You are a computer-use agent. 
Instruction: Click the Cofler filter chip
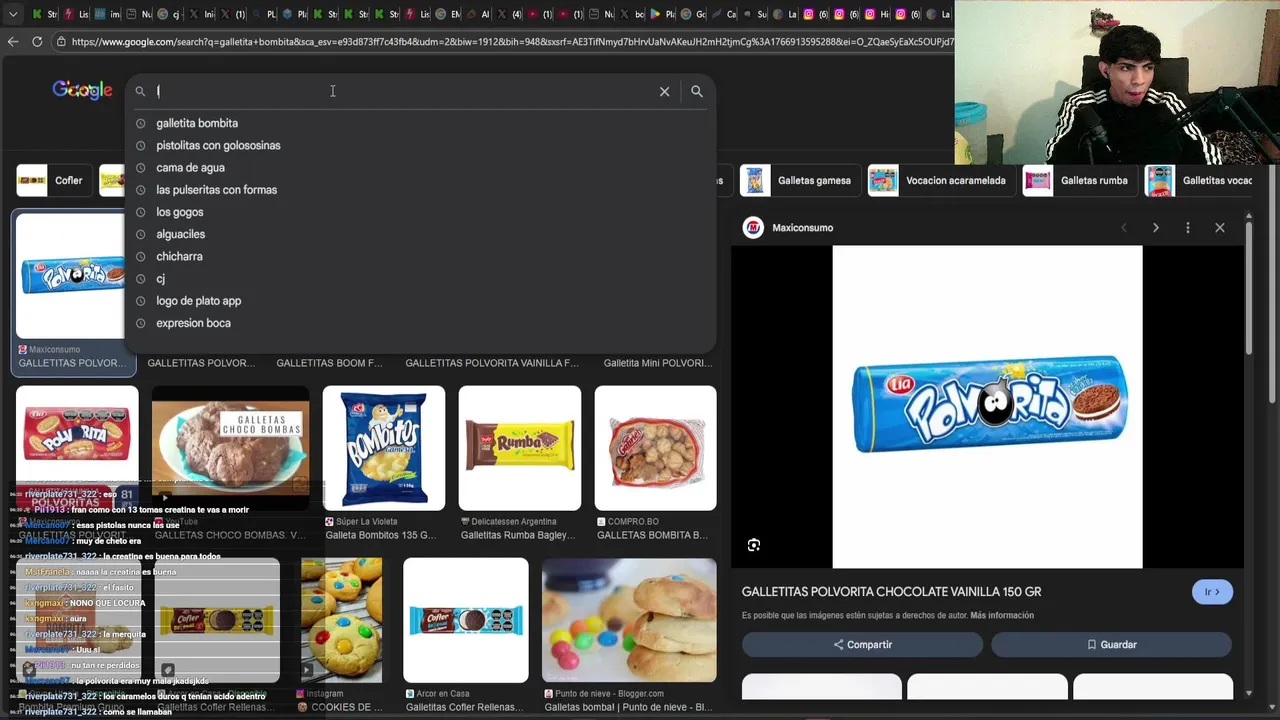[52, 181]
